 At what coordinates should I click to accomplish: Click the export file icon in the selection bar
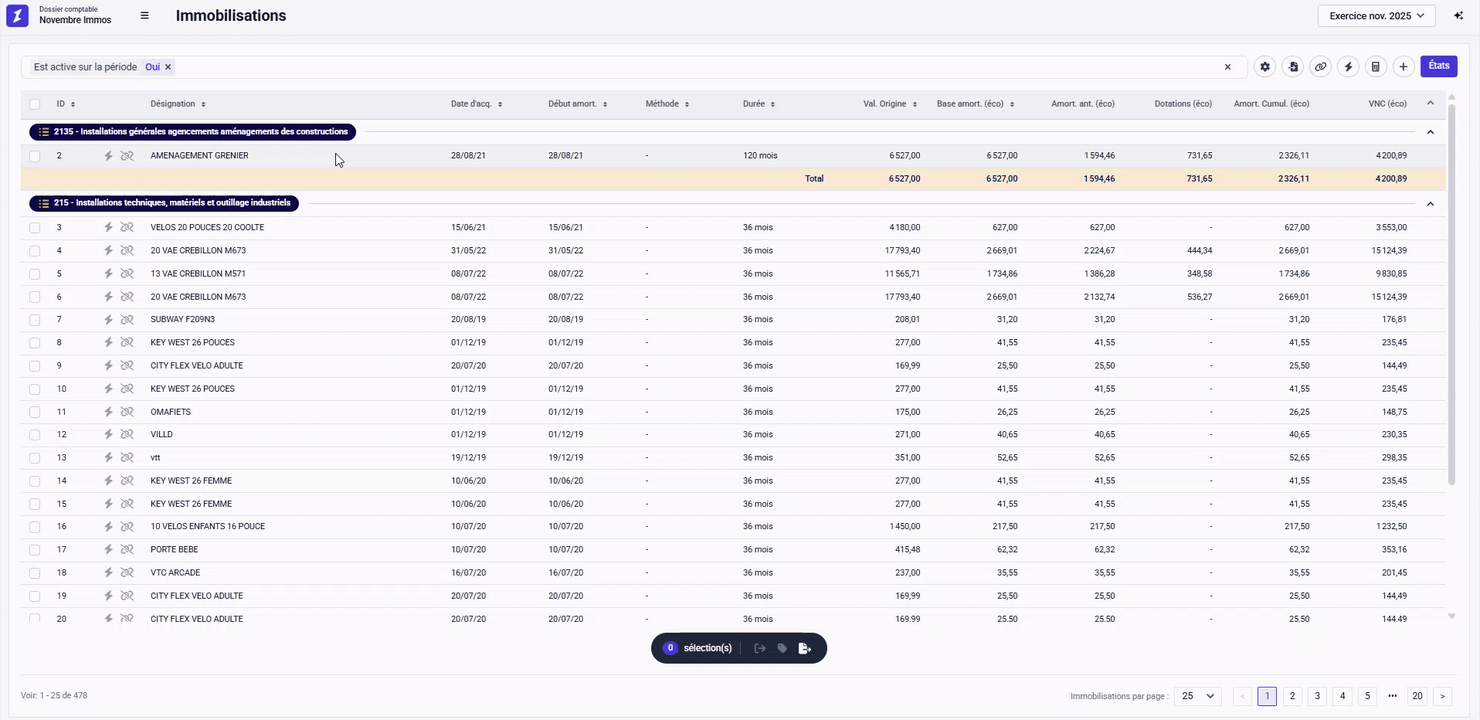[x=805, y=649]
